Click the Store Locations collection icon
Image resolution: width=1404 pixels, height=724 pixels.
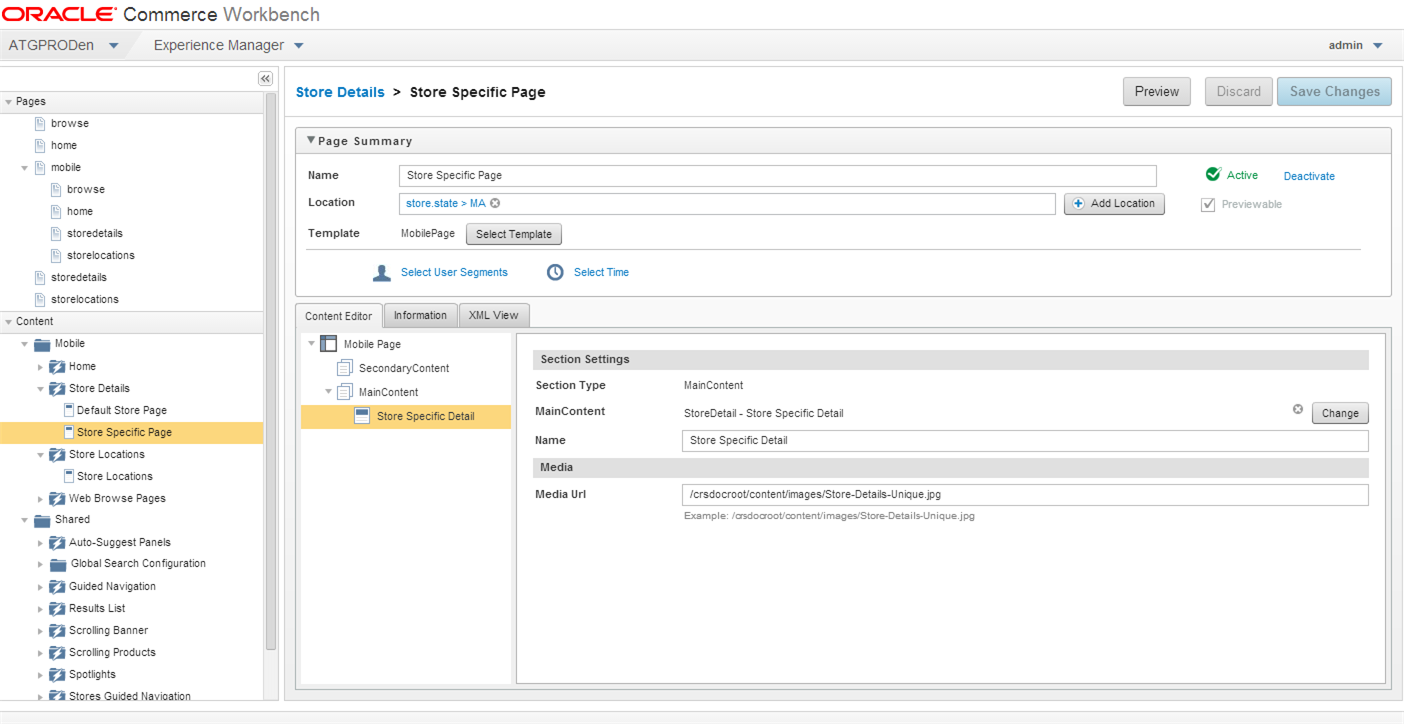click(57, 455)
